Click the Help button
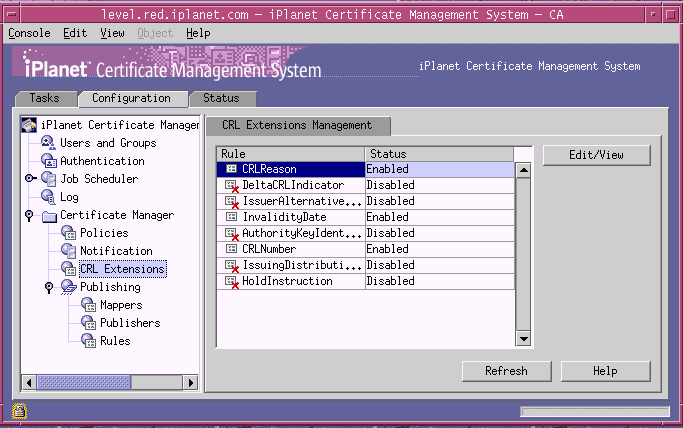This screenshot has height=428, width=683. [605, 371]
